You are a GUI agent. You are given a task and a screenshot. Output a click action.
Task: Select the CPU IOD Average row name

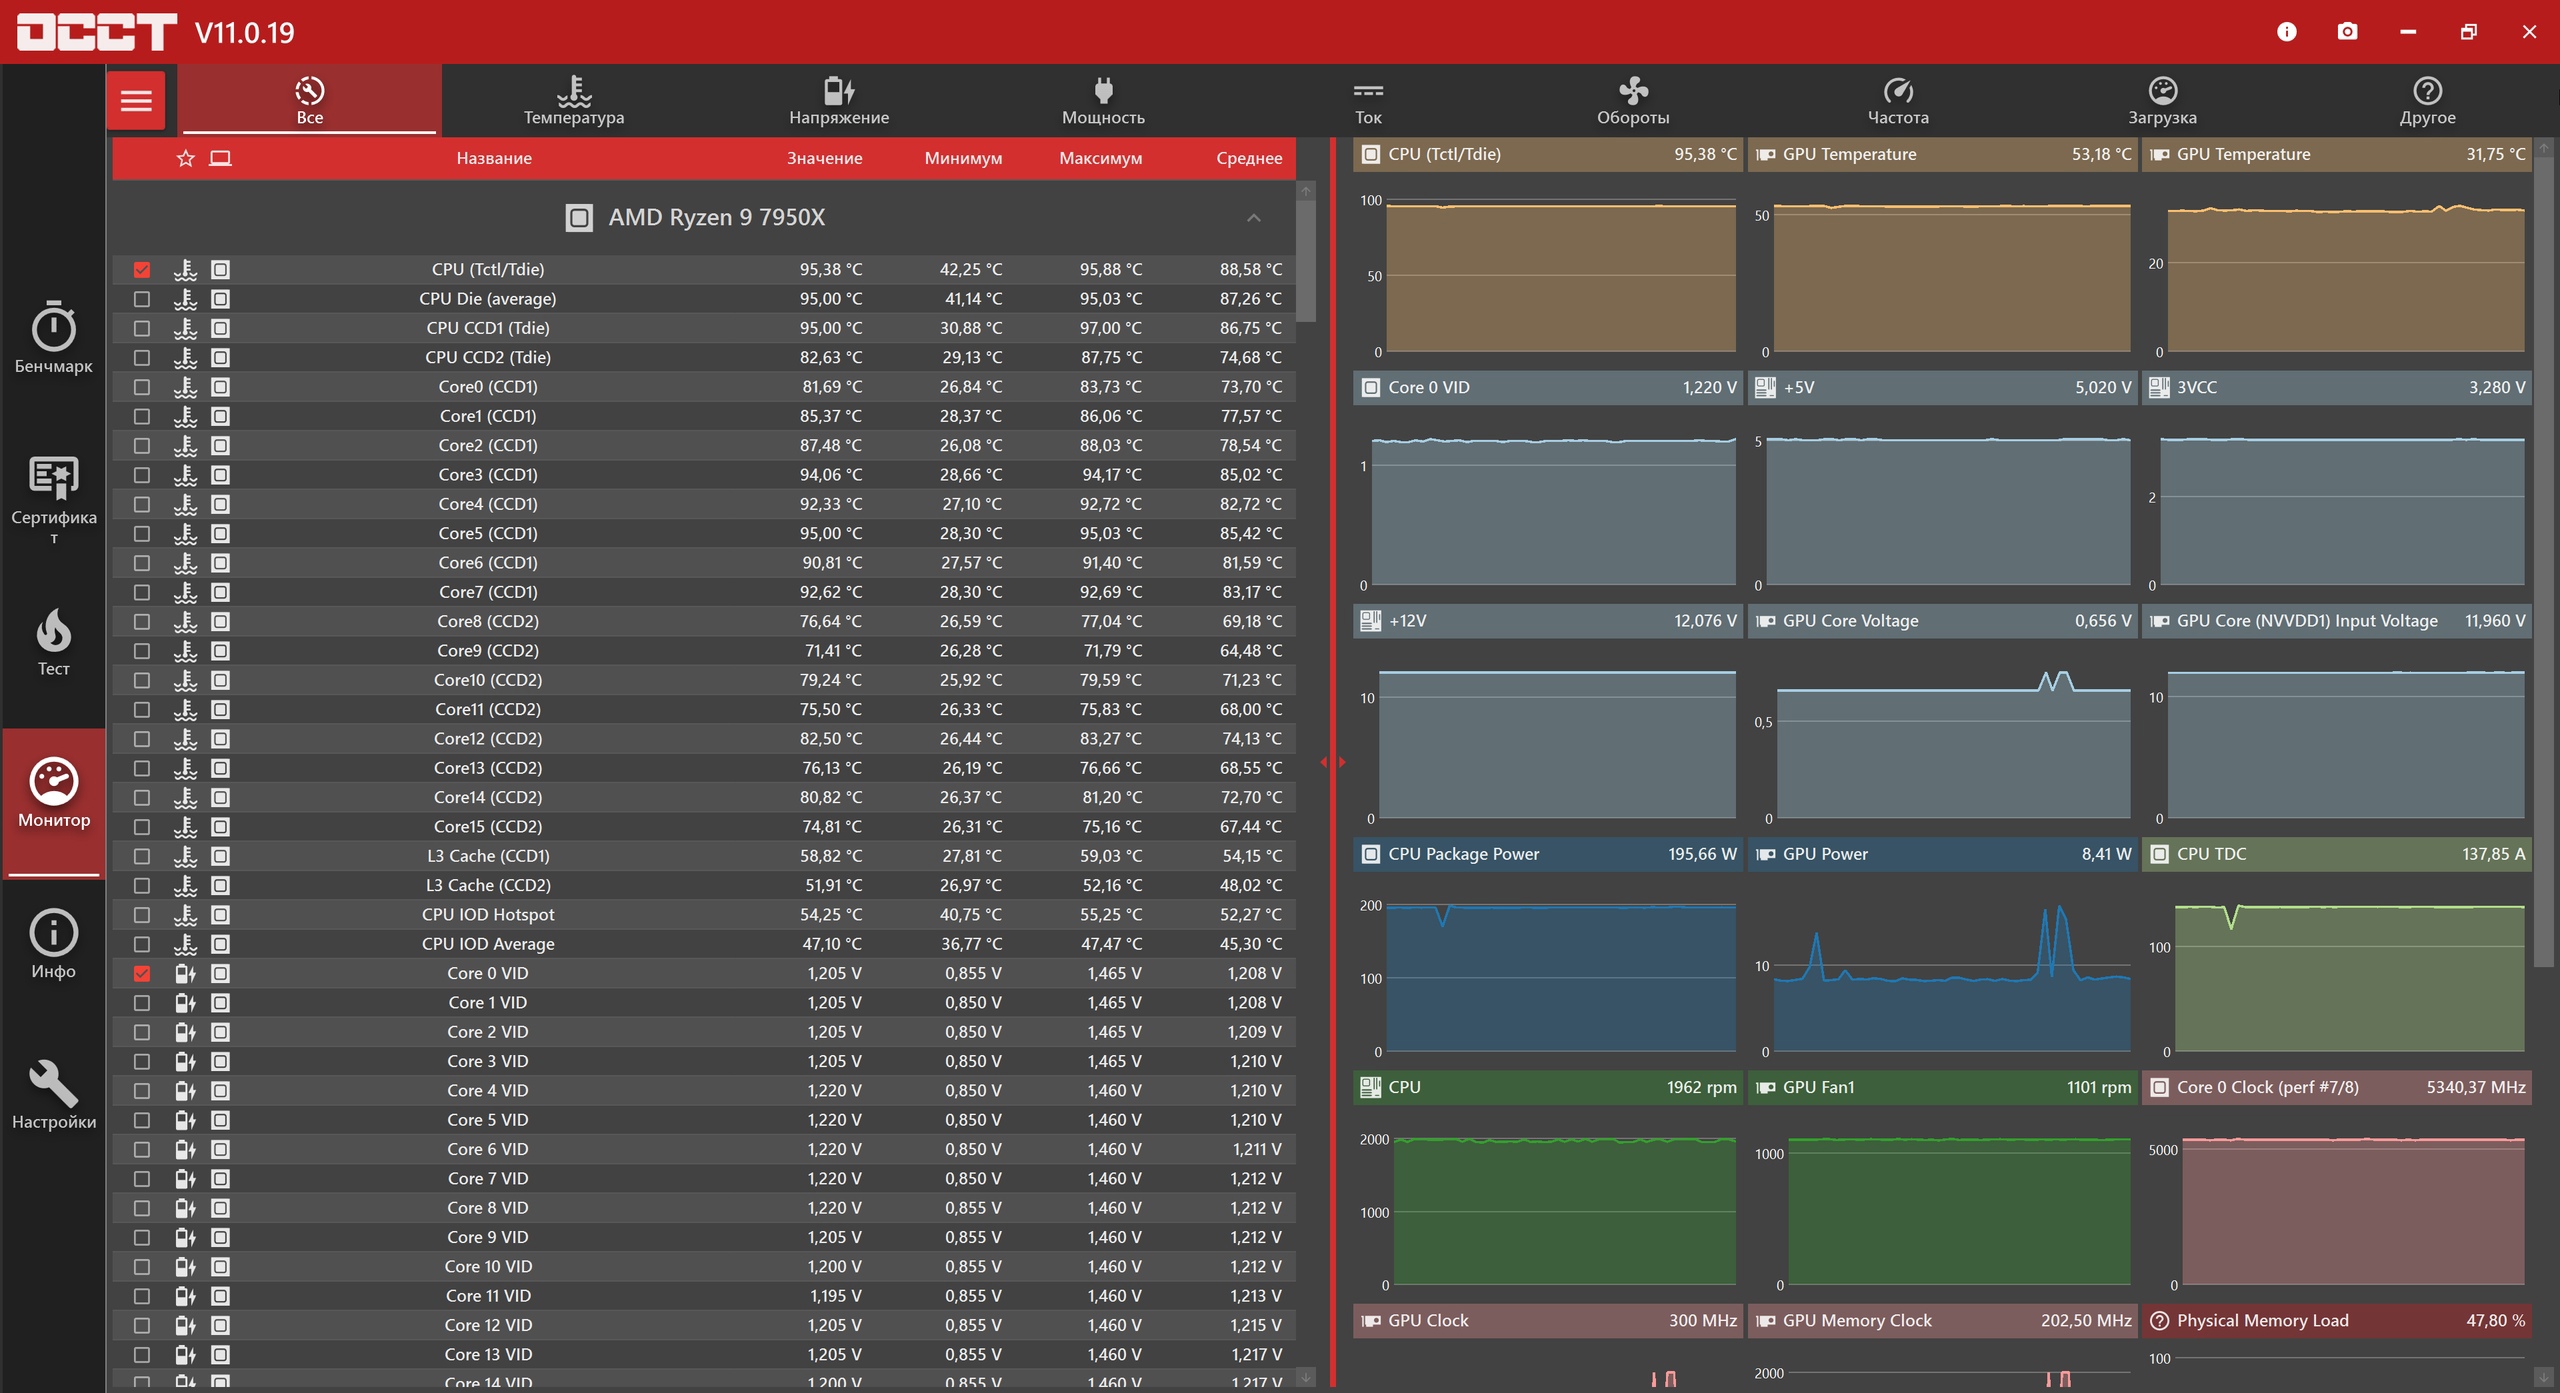(488, 944)
